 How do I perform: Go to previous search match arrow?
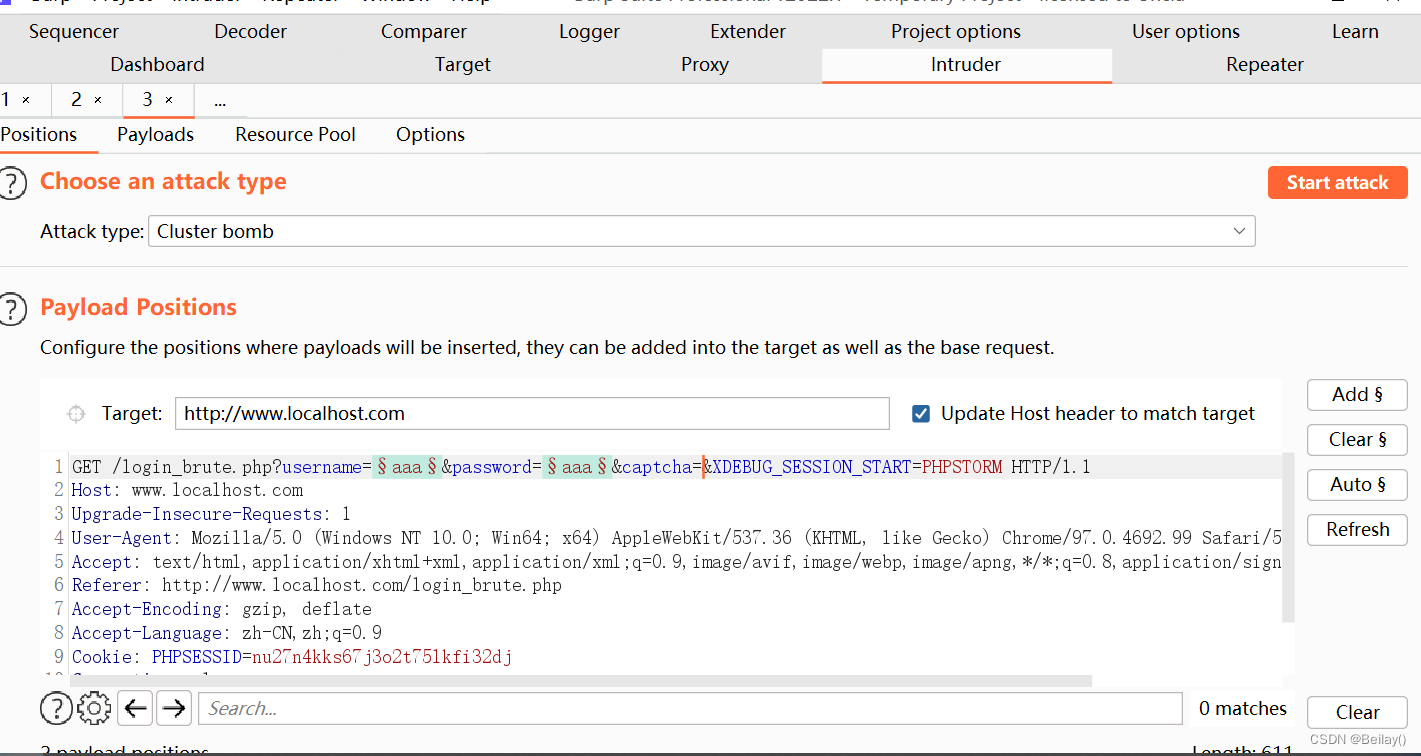point(135,709)
